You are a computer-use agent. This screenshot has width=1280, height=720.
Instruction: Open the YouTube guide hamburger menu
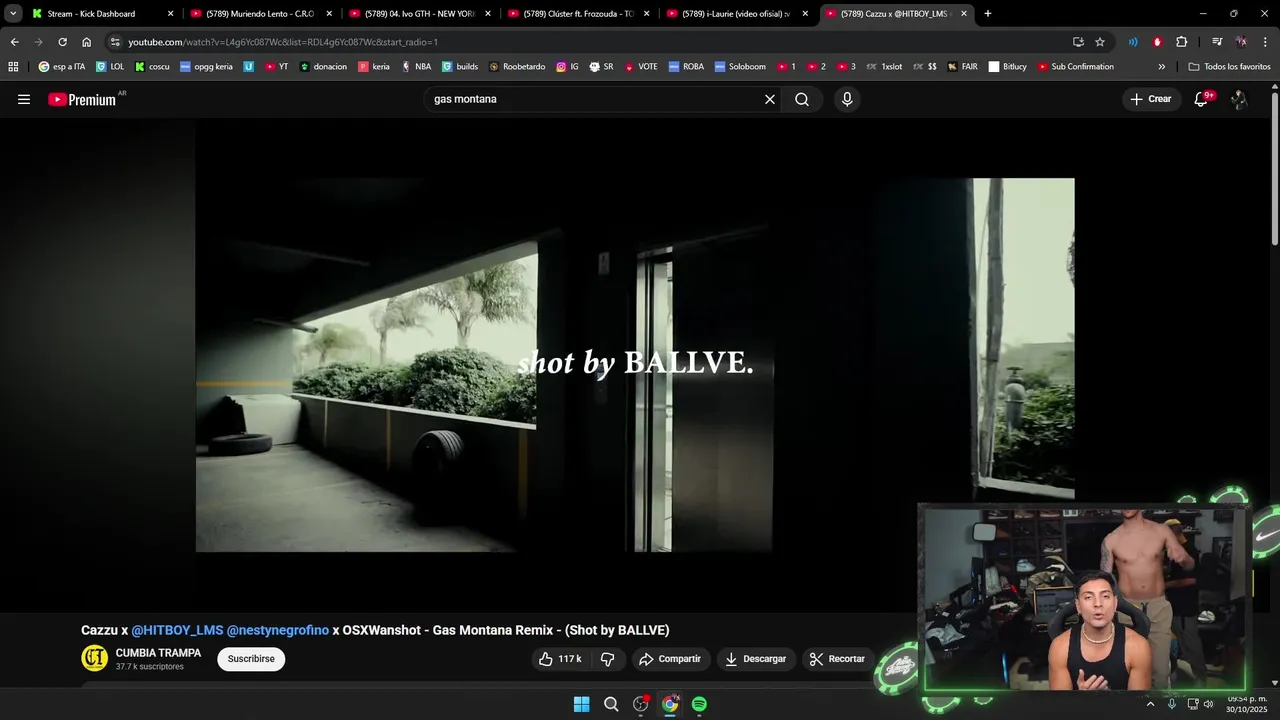[24, 99]
